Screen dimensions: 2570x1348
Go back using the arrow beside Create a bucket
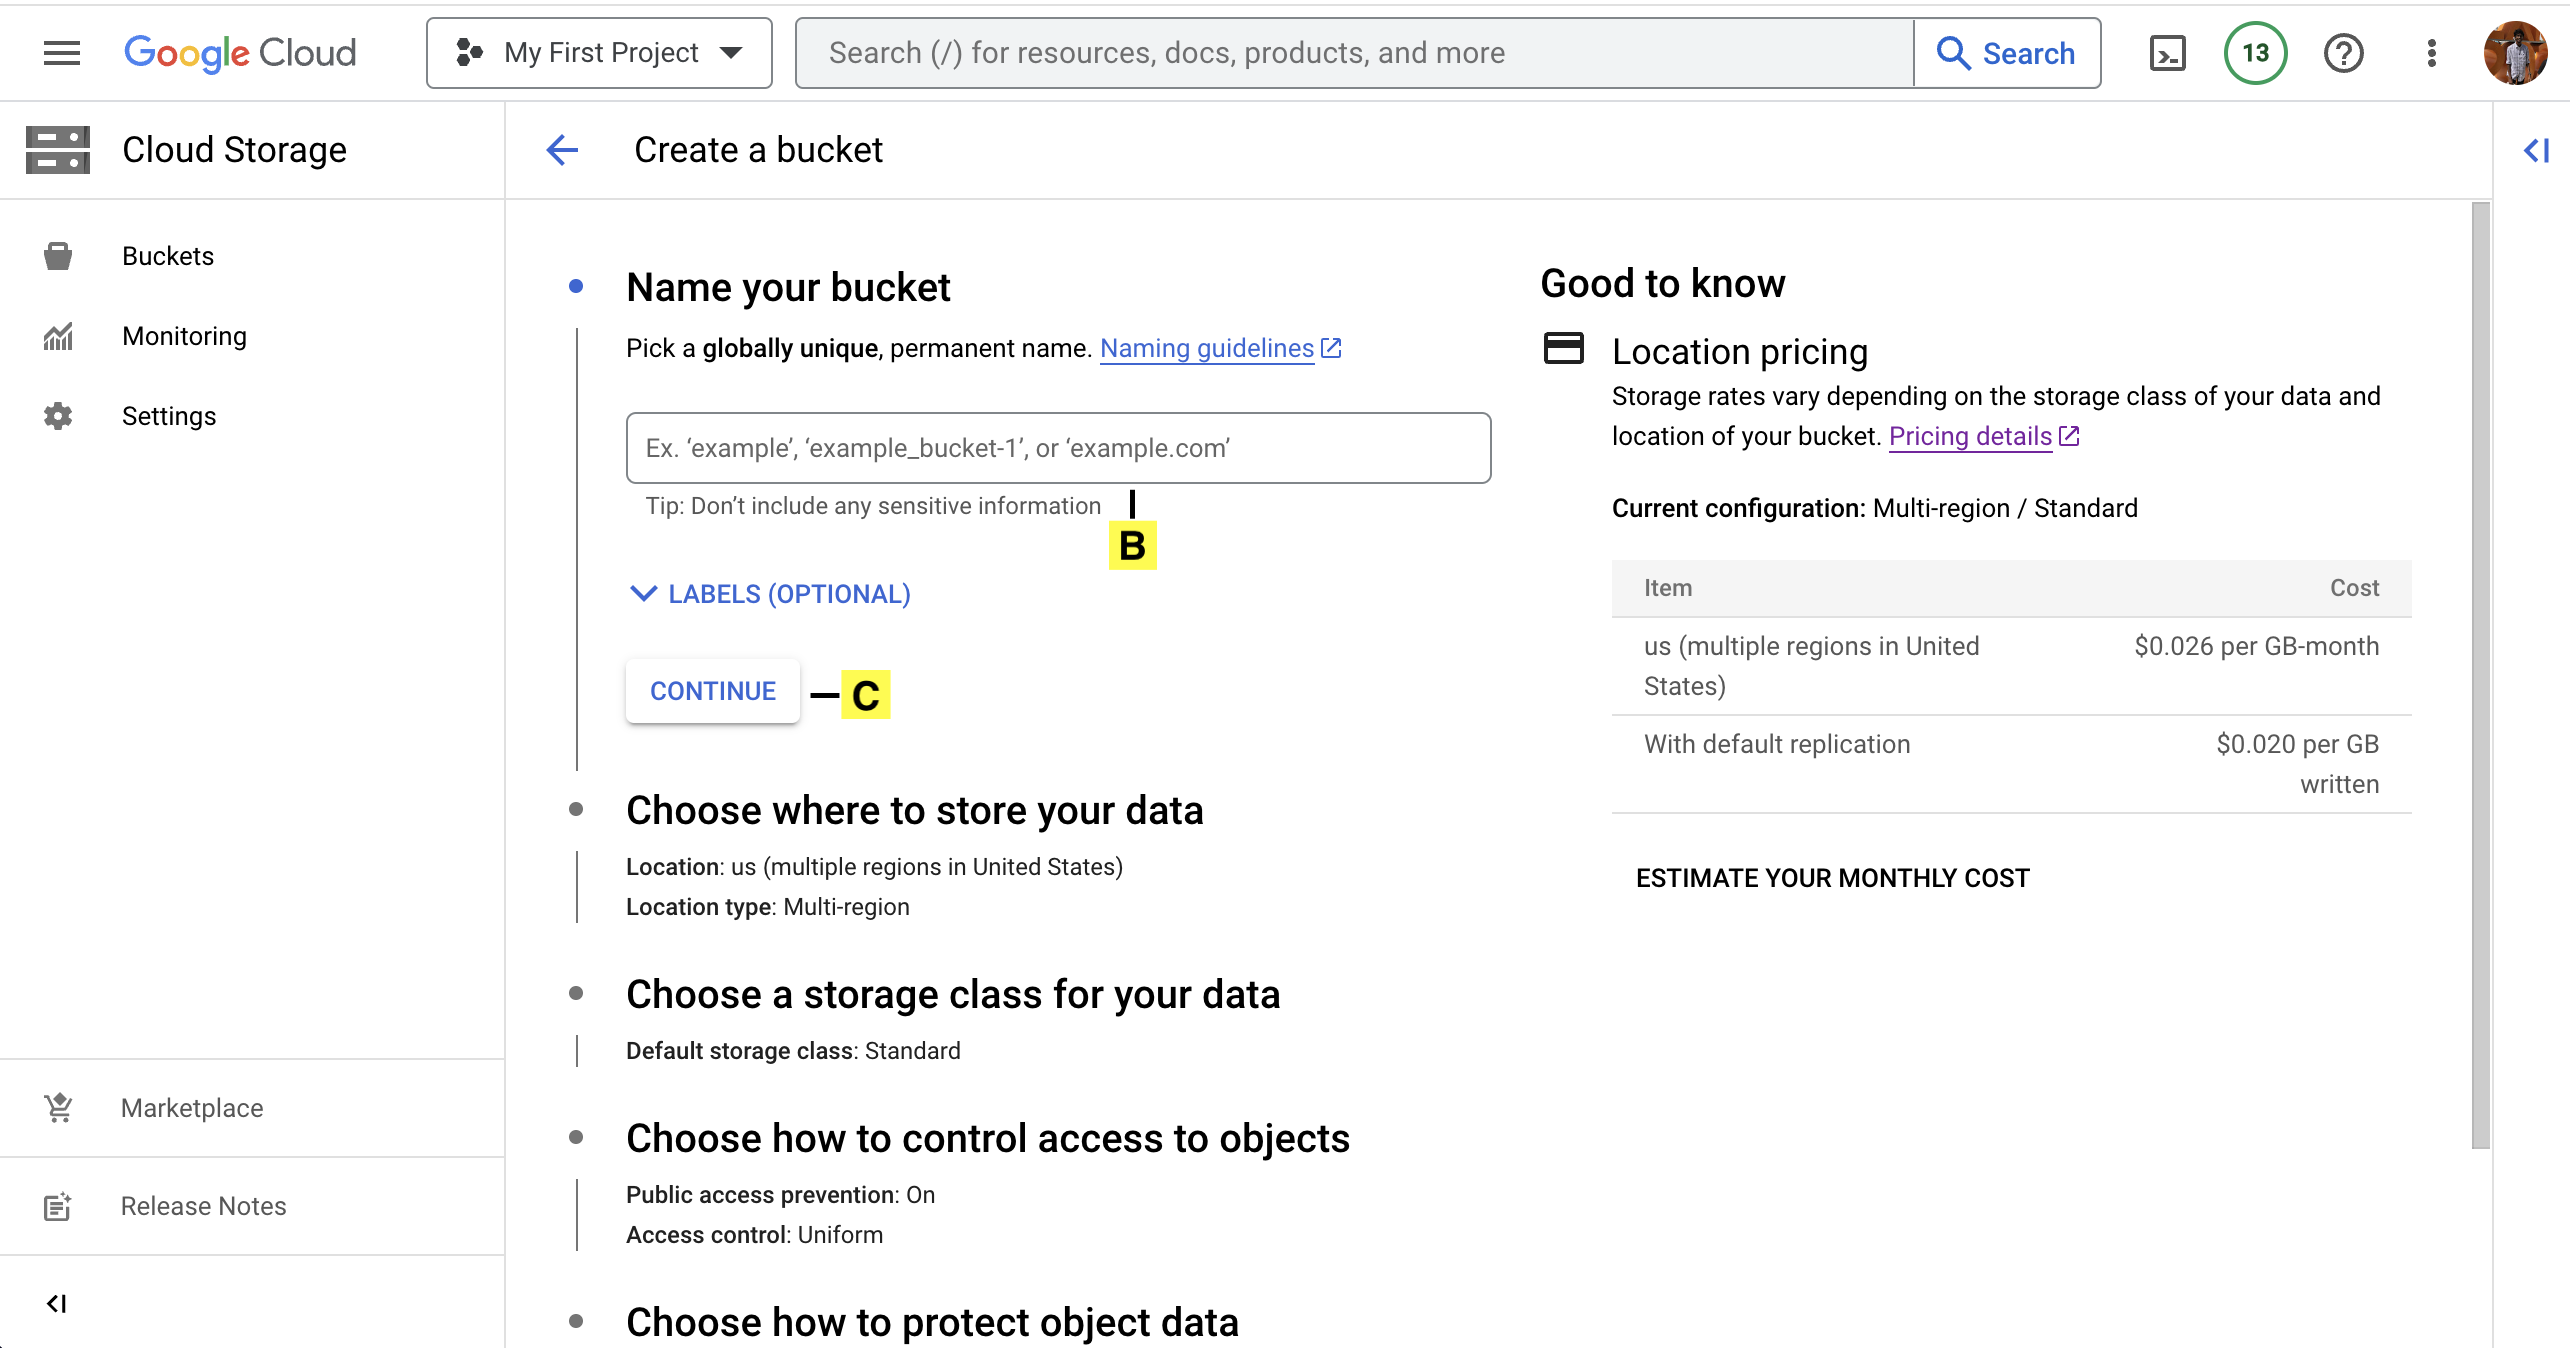pyautogui.click(x=562, y=150)
